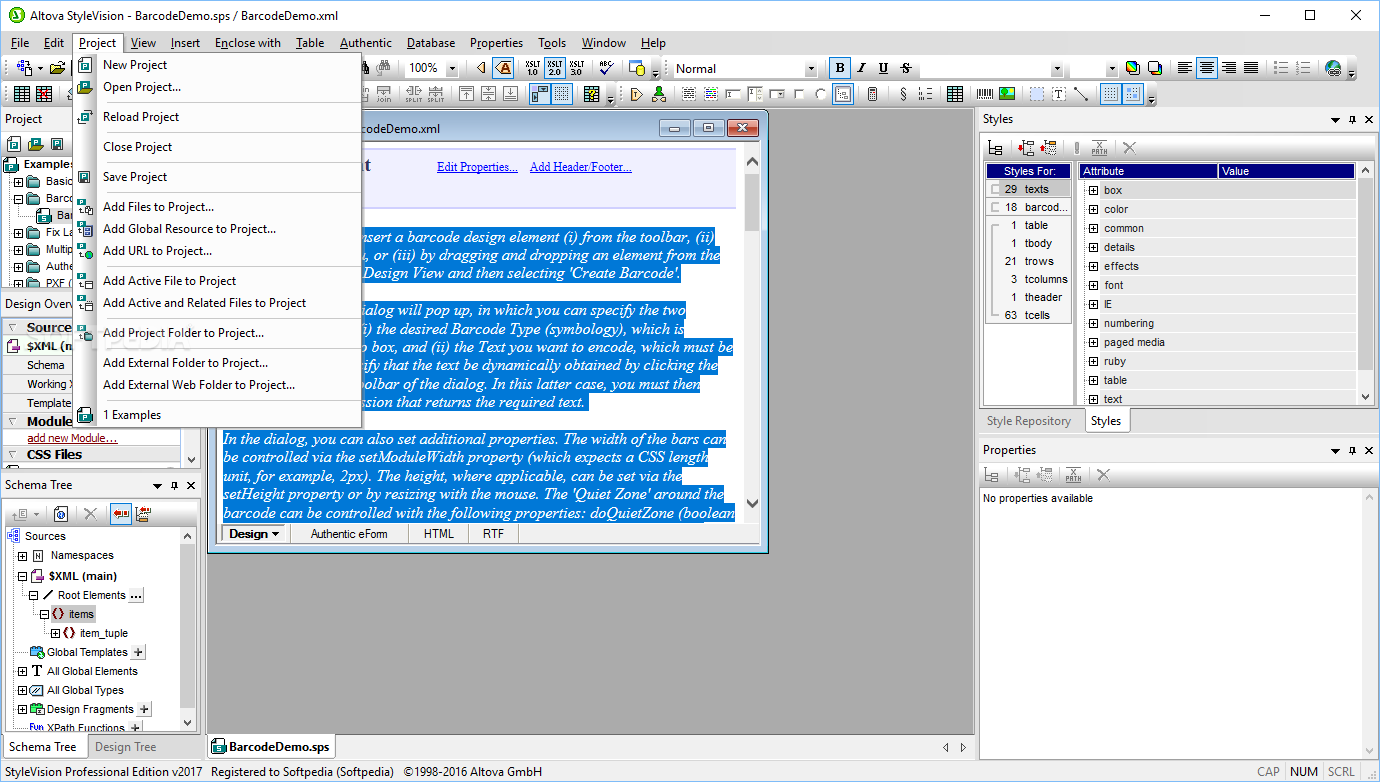
Task: Switch to Authentic eForm tab
Action: click(349, 534)
